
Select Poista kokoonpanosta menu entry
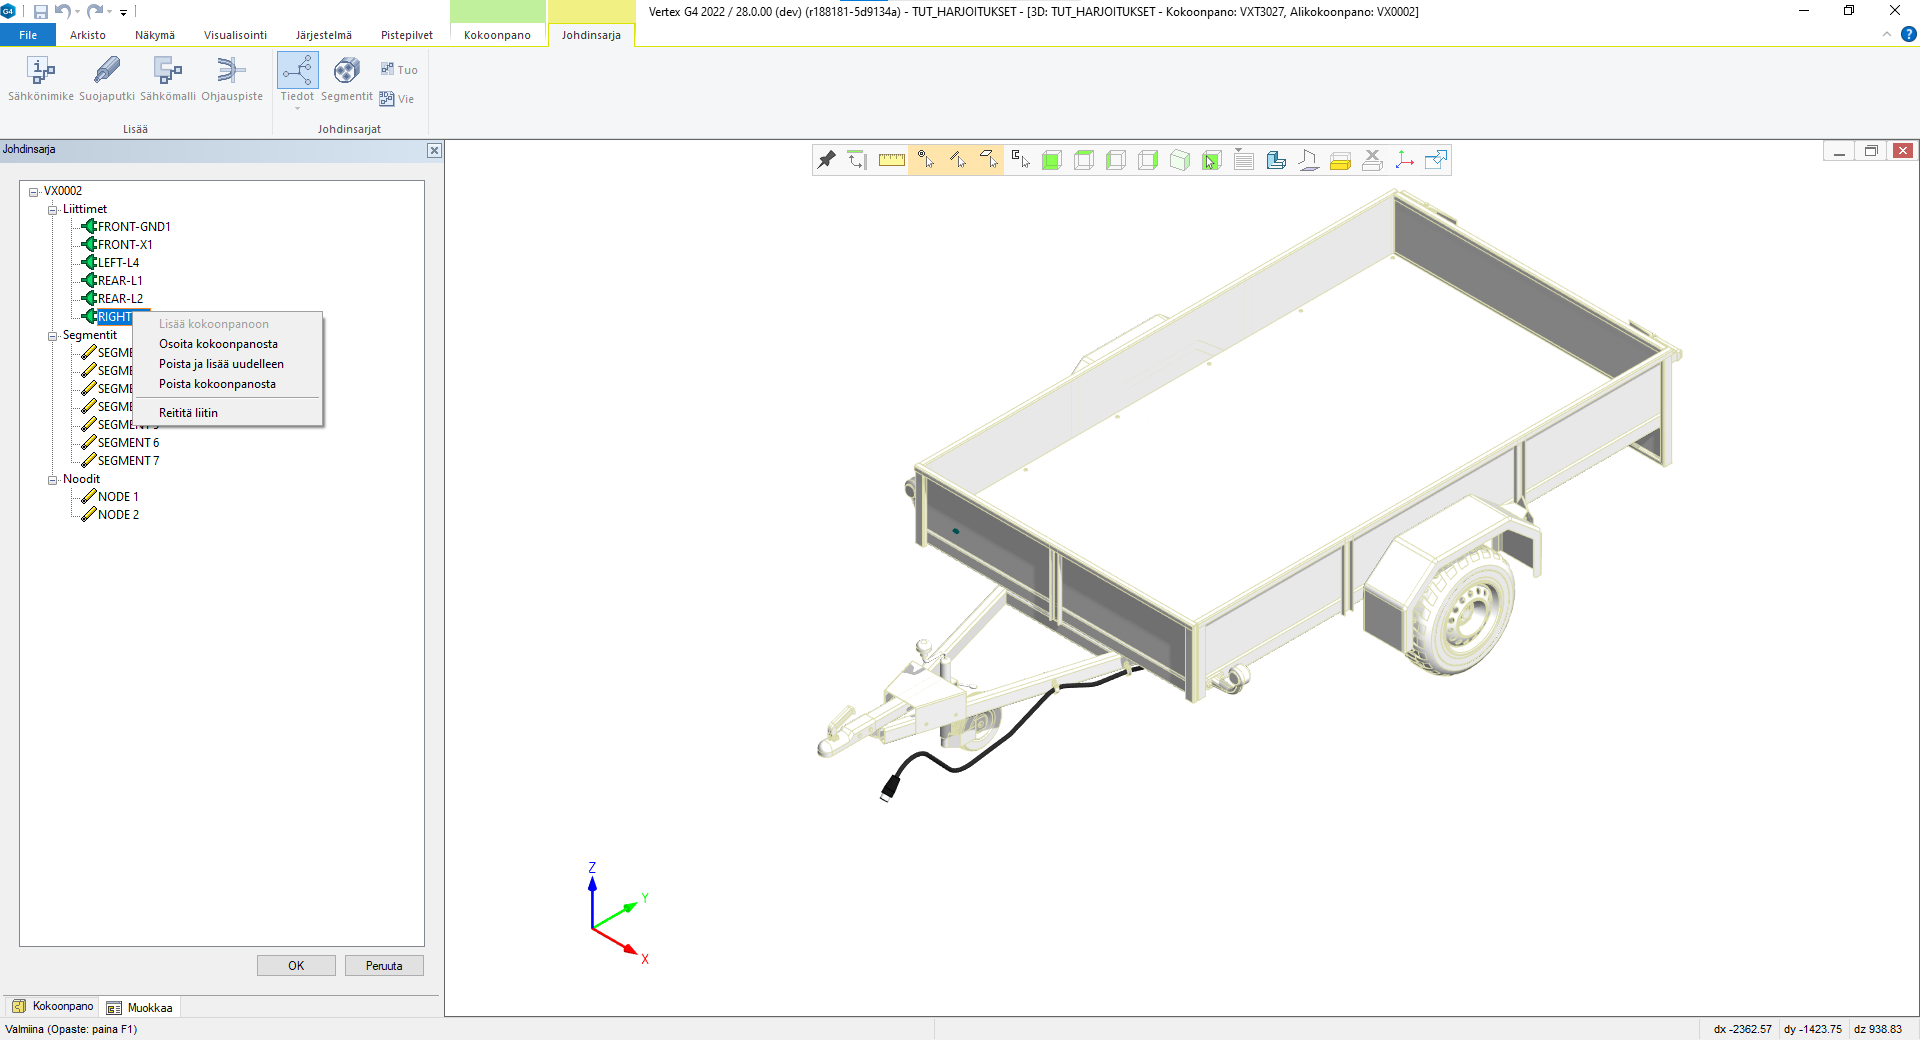pyautogui.click(x=217, y=384)
